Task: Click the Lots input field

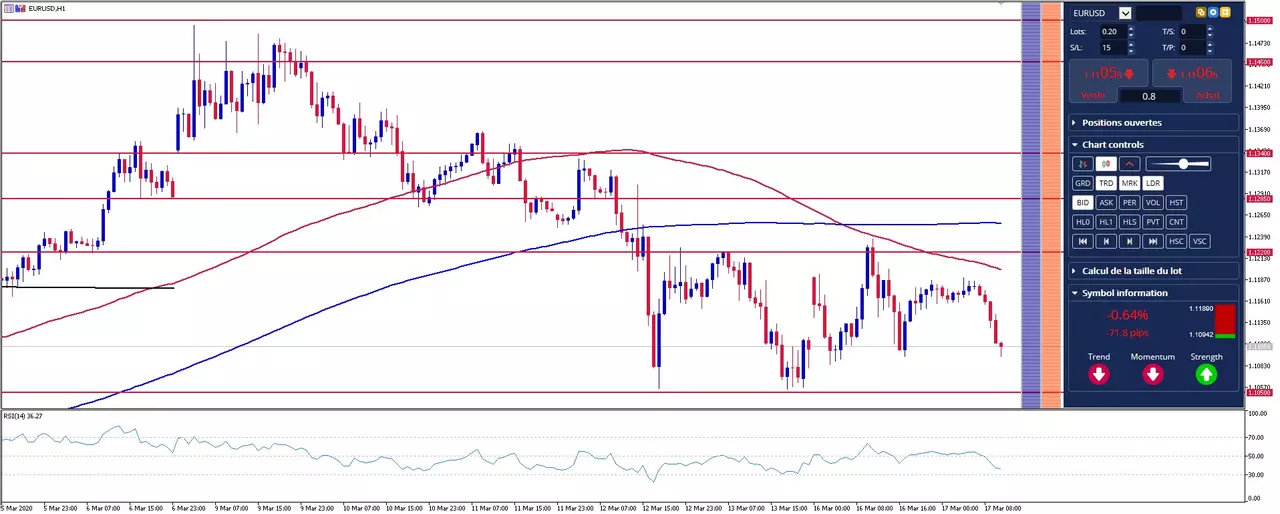Action: click(x=1113, y=31)
